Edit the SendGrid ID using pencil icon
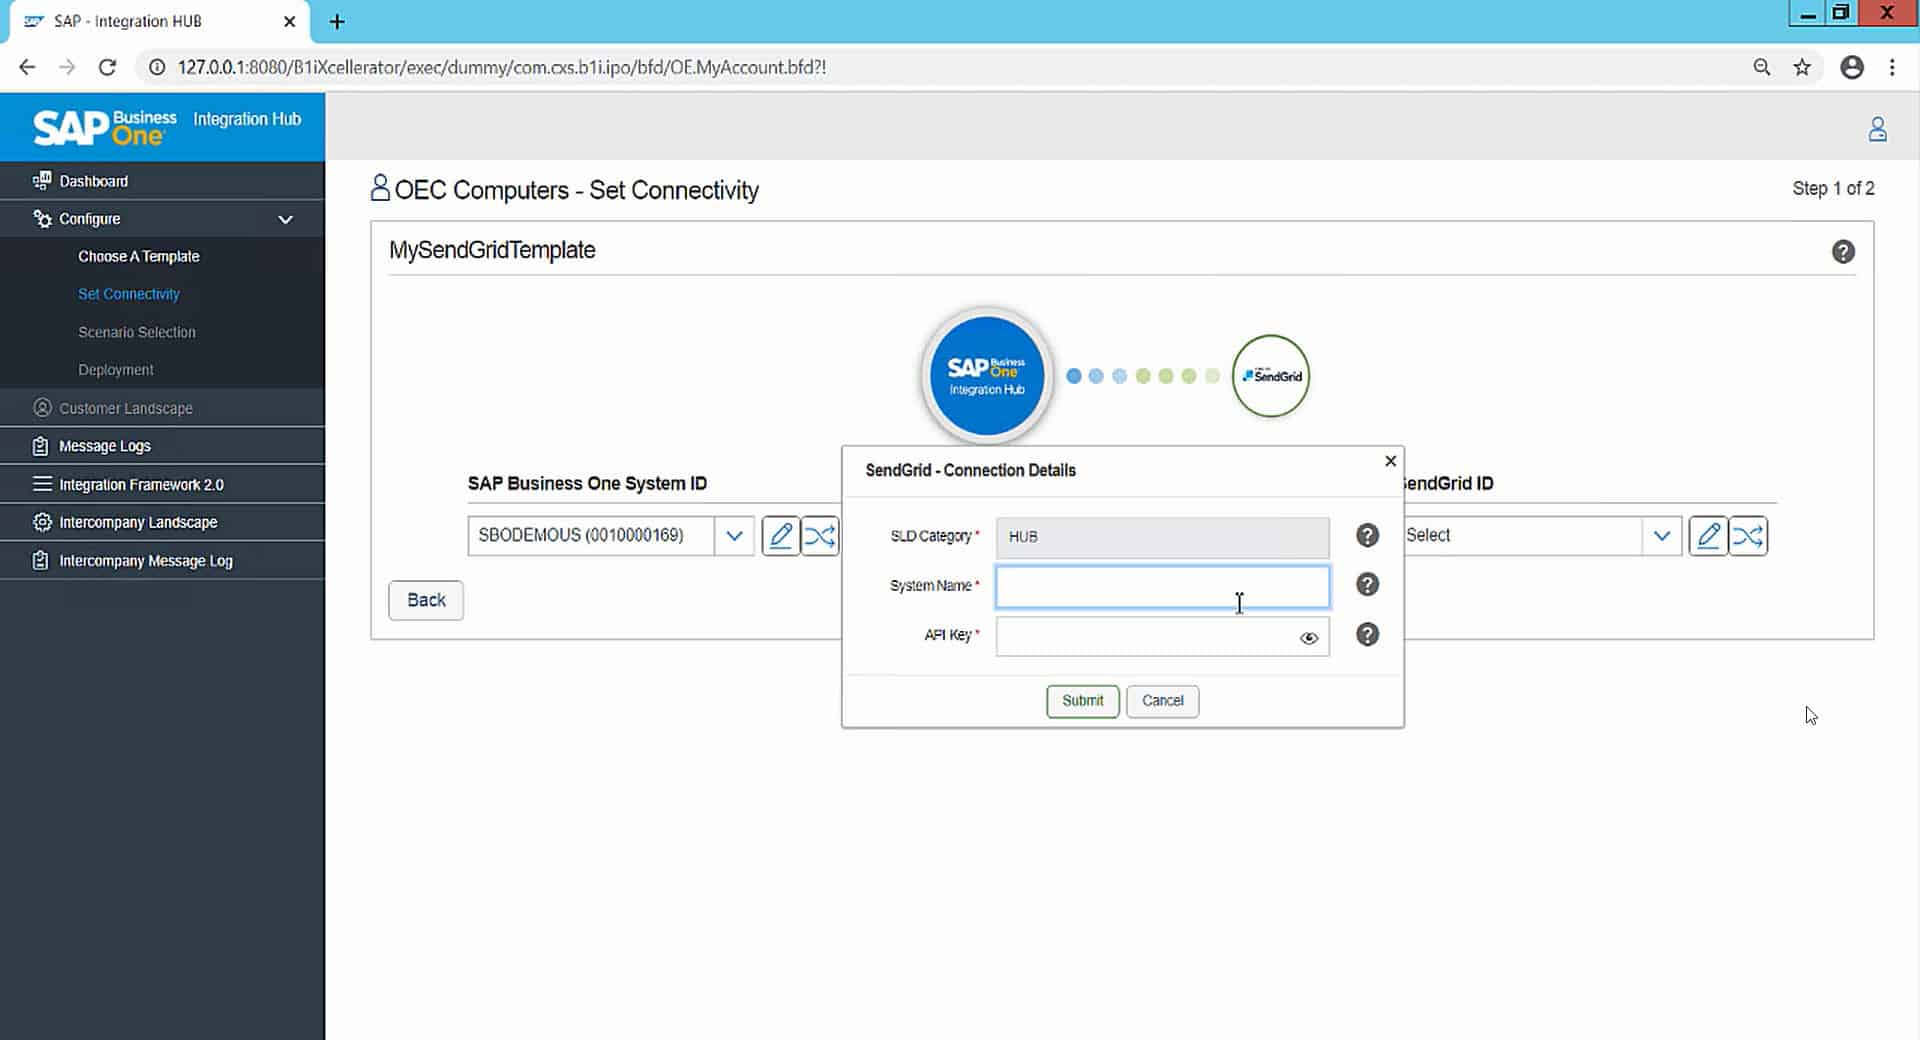This screenshot has width=1920, height=1040. click(1709, 536)
